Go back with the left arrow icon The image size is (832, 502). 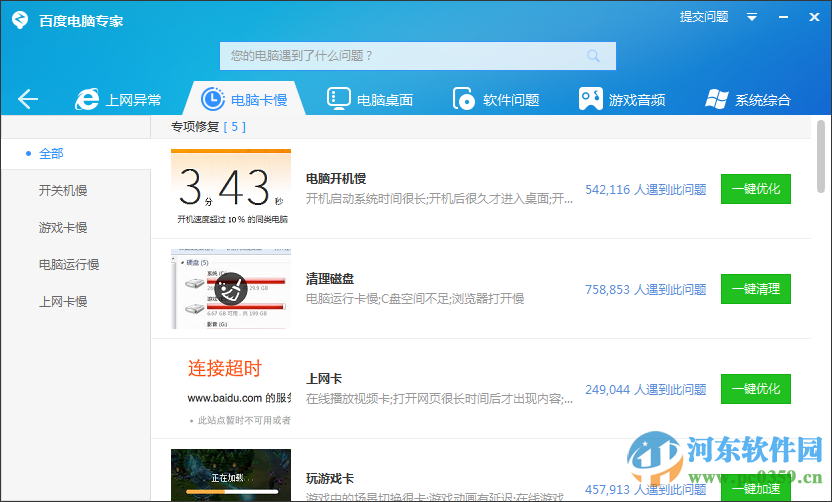click(x=28, y=99)
